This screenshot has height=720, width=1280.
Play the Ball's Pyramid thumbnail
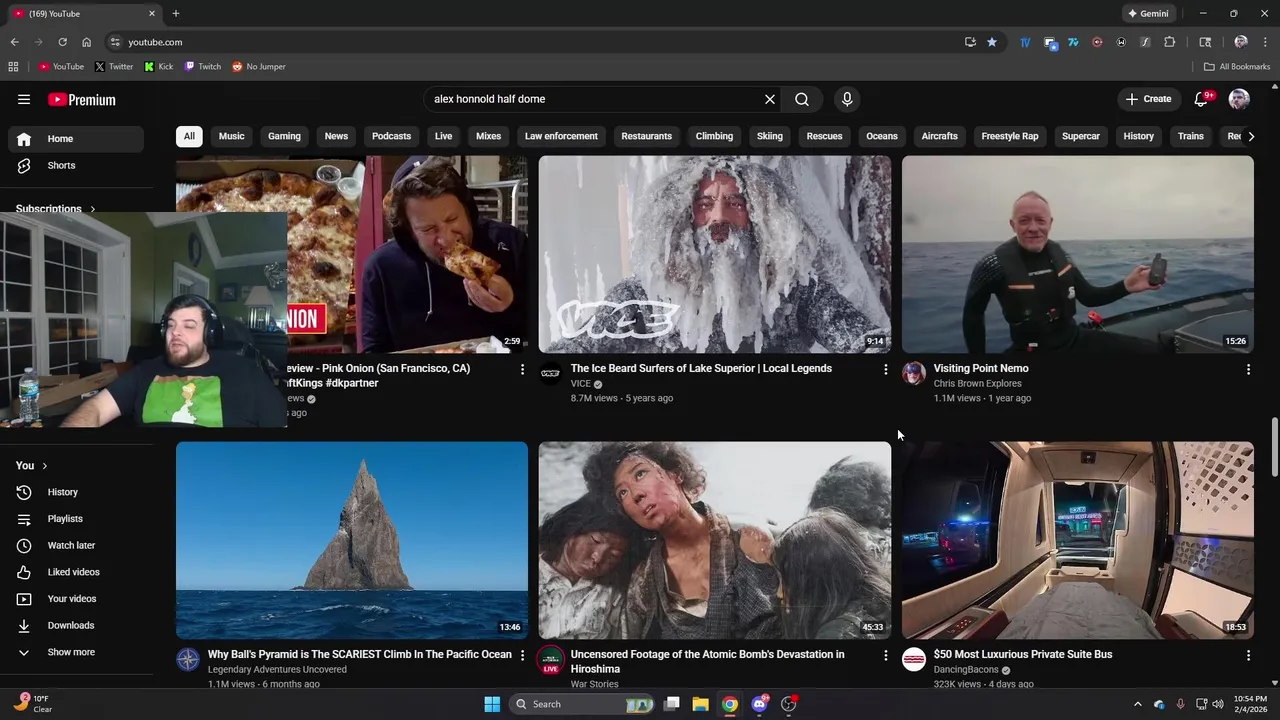pyautogui.click(x=352, y=540)
